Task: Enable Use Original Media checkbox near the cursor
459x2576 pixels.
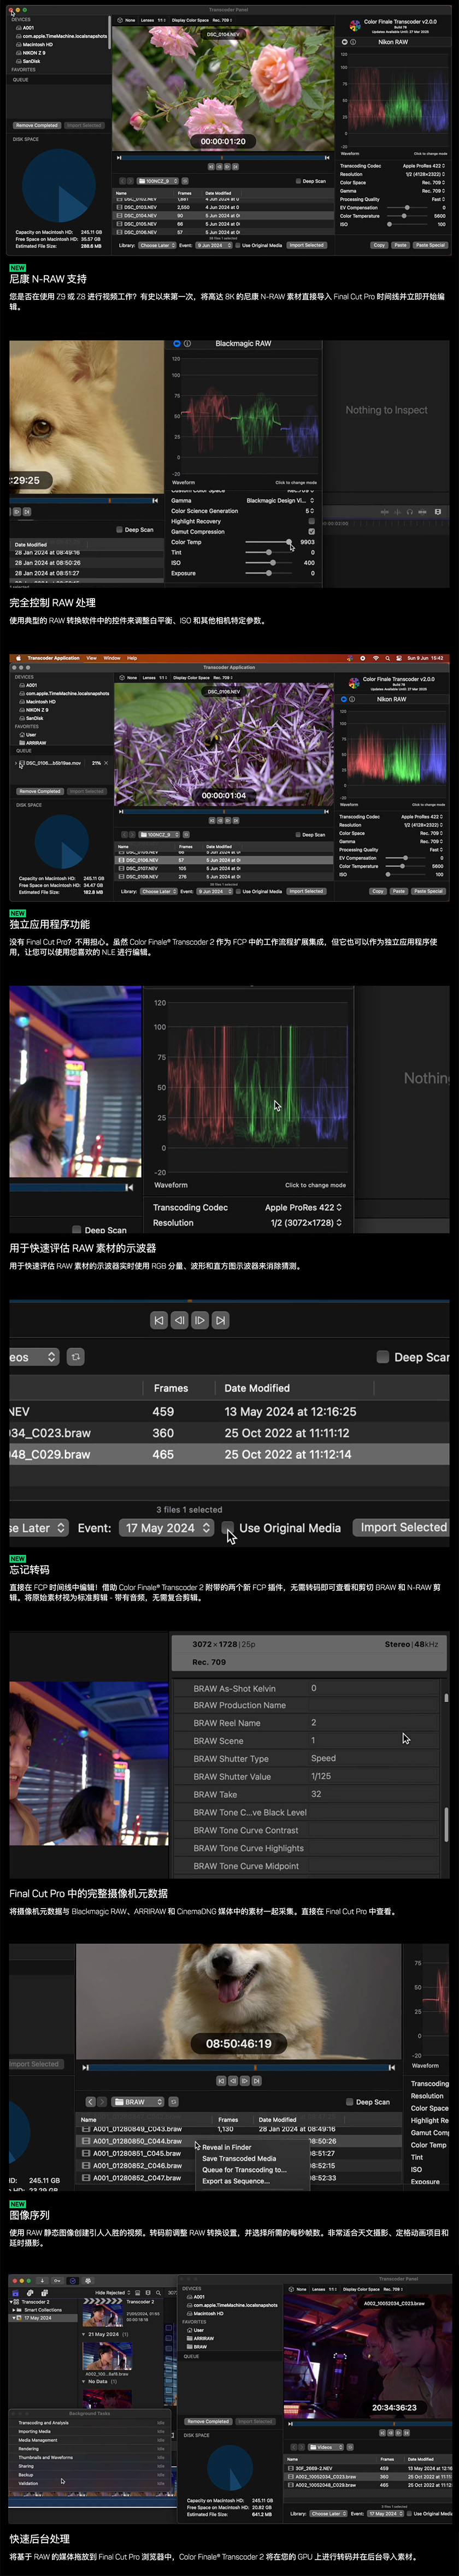Action: [228, 1527]
